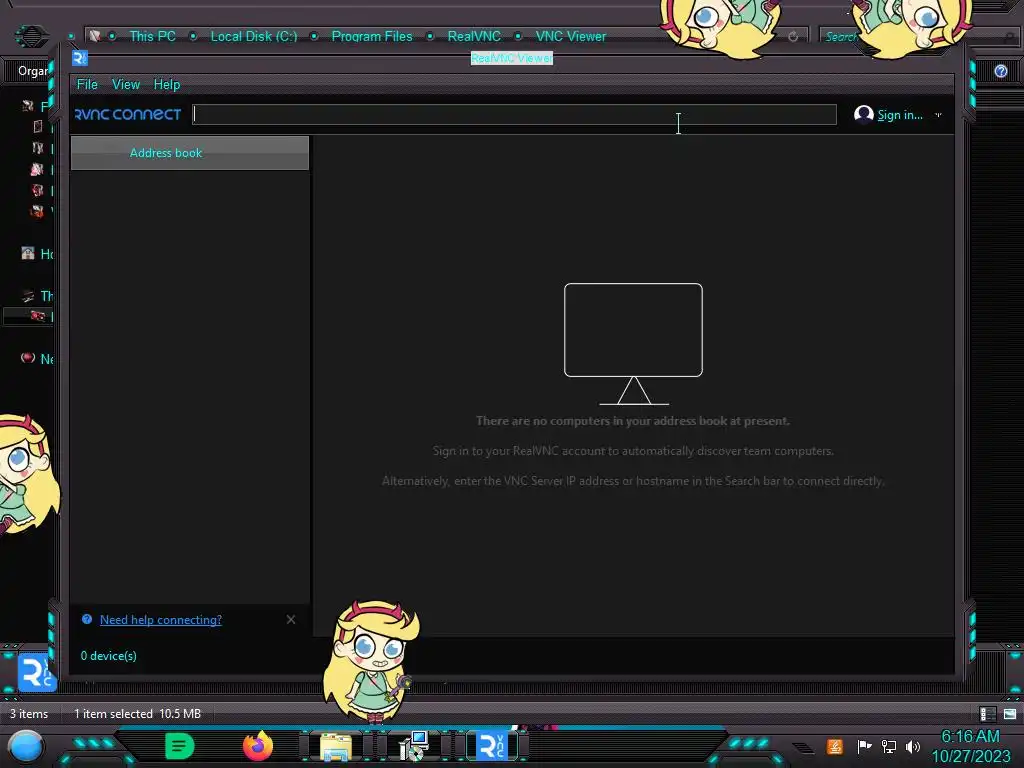Click the Network icon in Explorer sidebar
Image resolution: width=1024 pixels, height=768 pixels.
27,358
